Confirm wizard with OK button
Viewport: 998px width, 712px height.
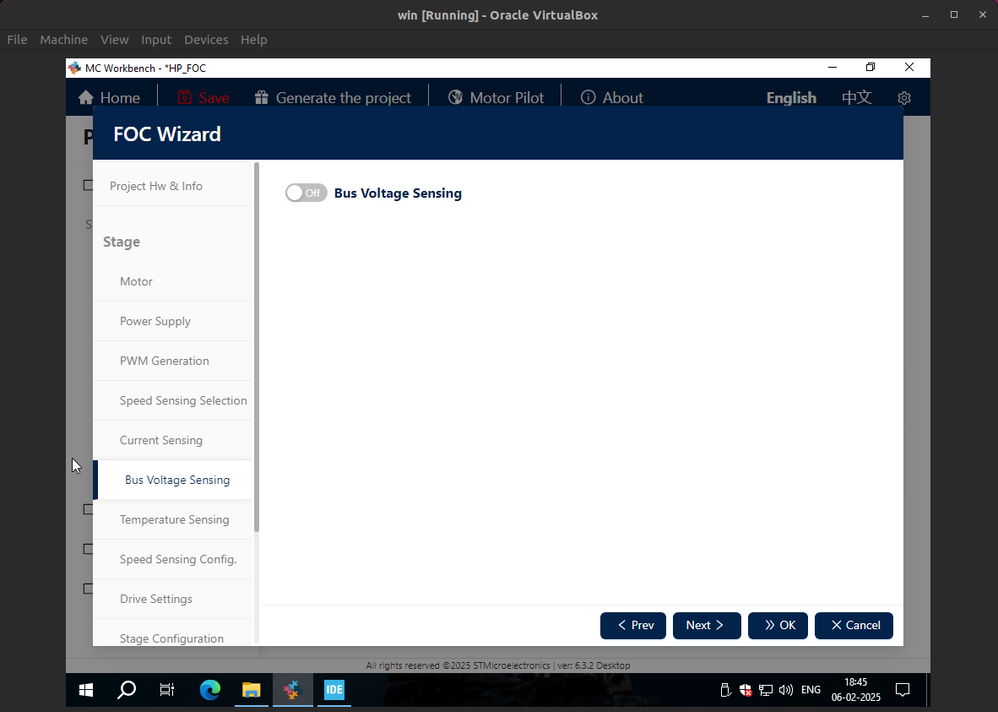(x=778, y=625)
